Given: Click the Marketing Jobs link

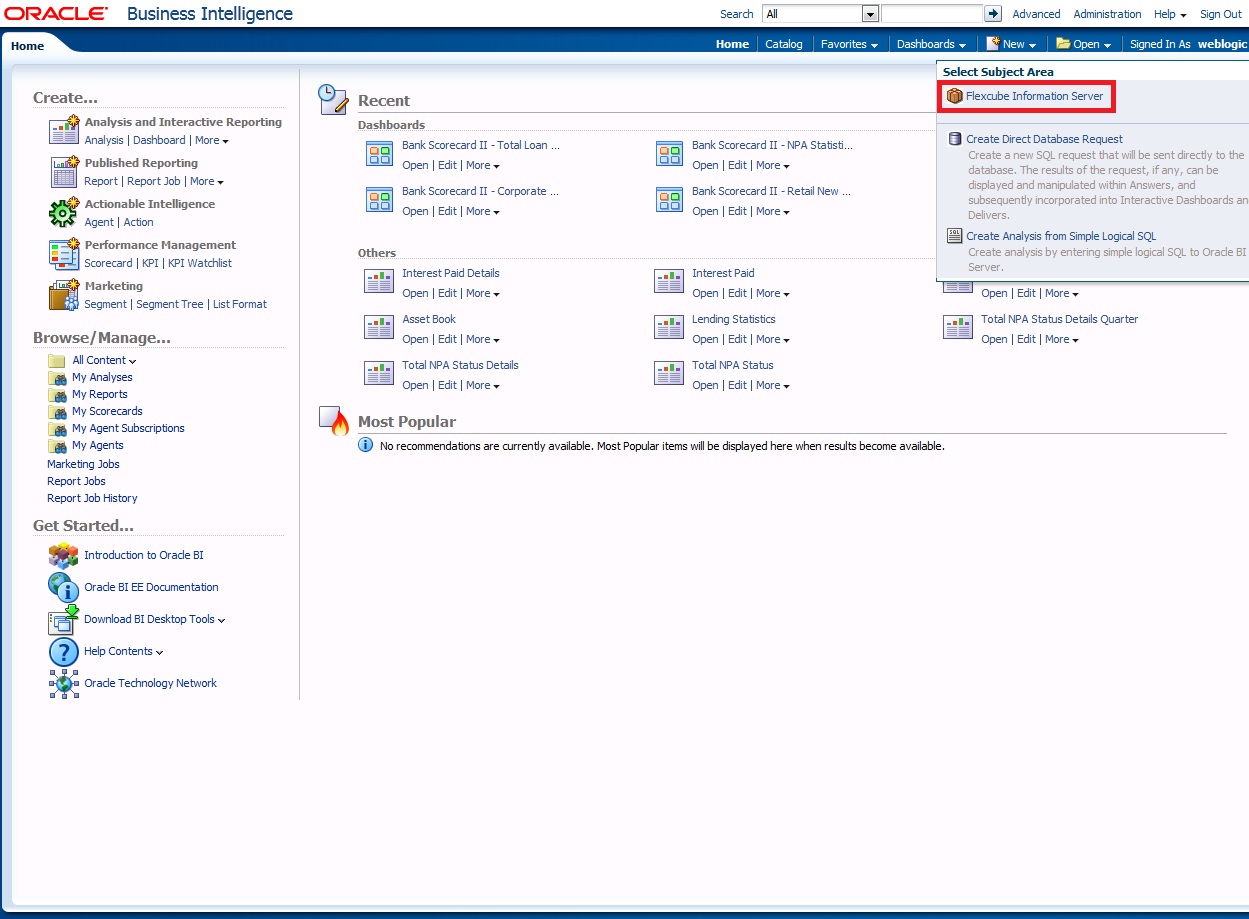Looking at the screenshot, I should [83, 464].
